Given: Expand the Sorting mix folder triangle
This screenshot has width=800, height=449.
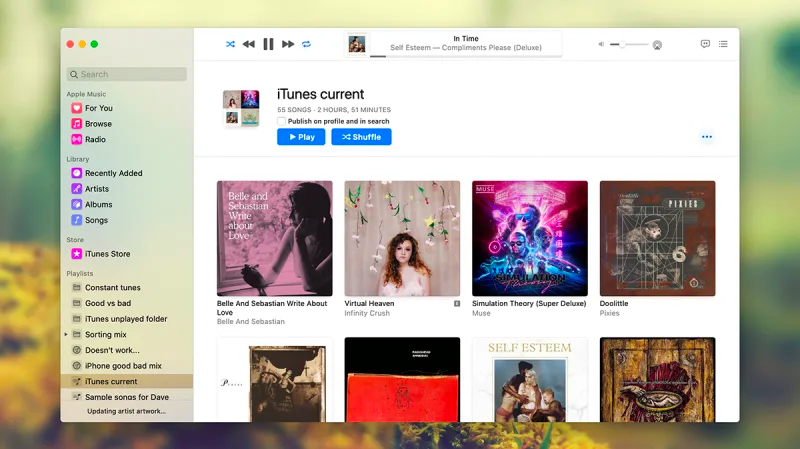Looking at the screenshot, I should click(x=66, y=335).
